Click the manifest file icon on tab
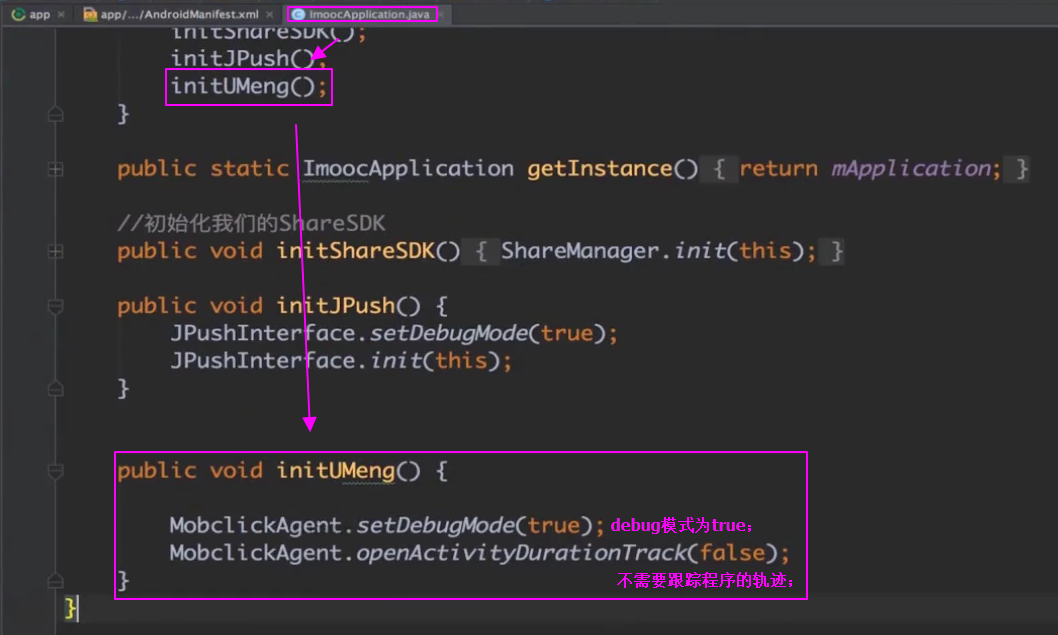This screenshot has height=635, width=1058. (x=90, y=14)
